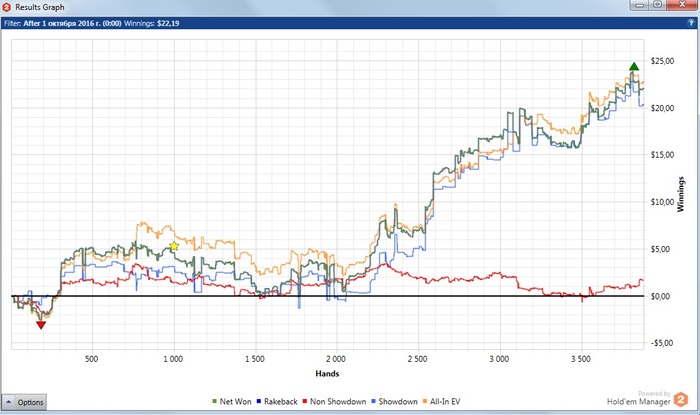This screenshot has height=415, width=700.
Task: Click the help question mark icon
Action: pos(692,23)
